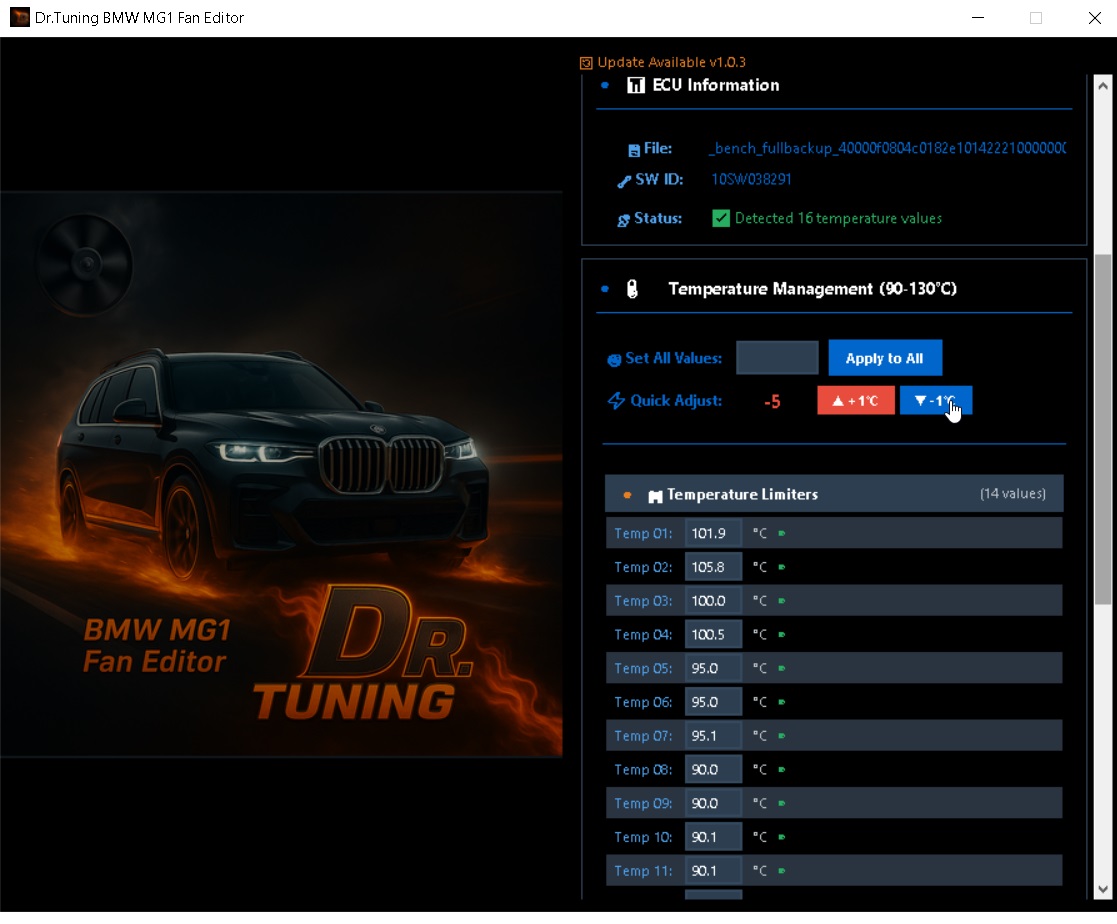Edit the Temp 08 value field
This screenshot has height=924, width=1117.
713,769
